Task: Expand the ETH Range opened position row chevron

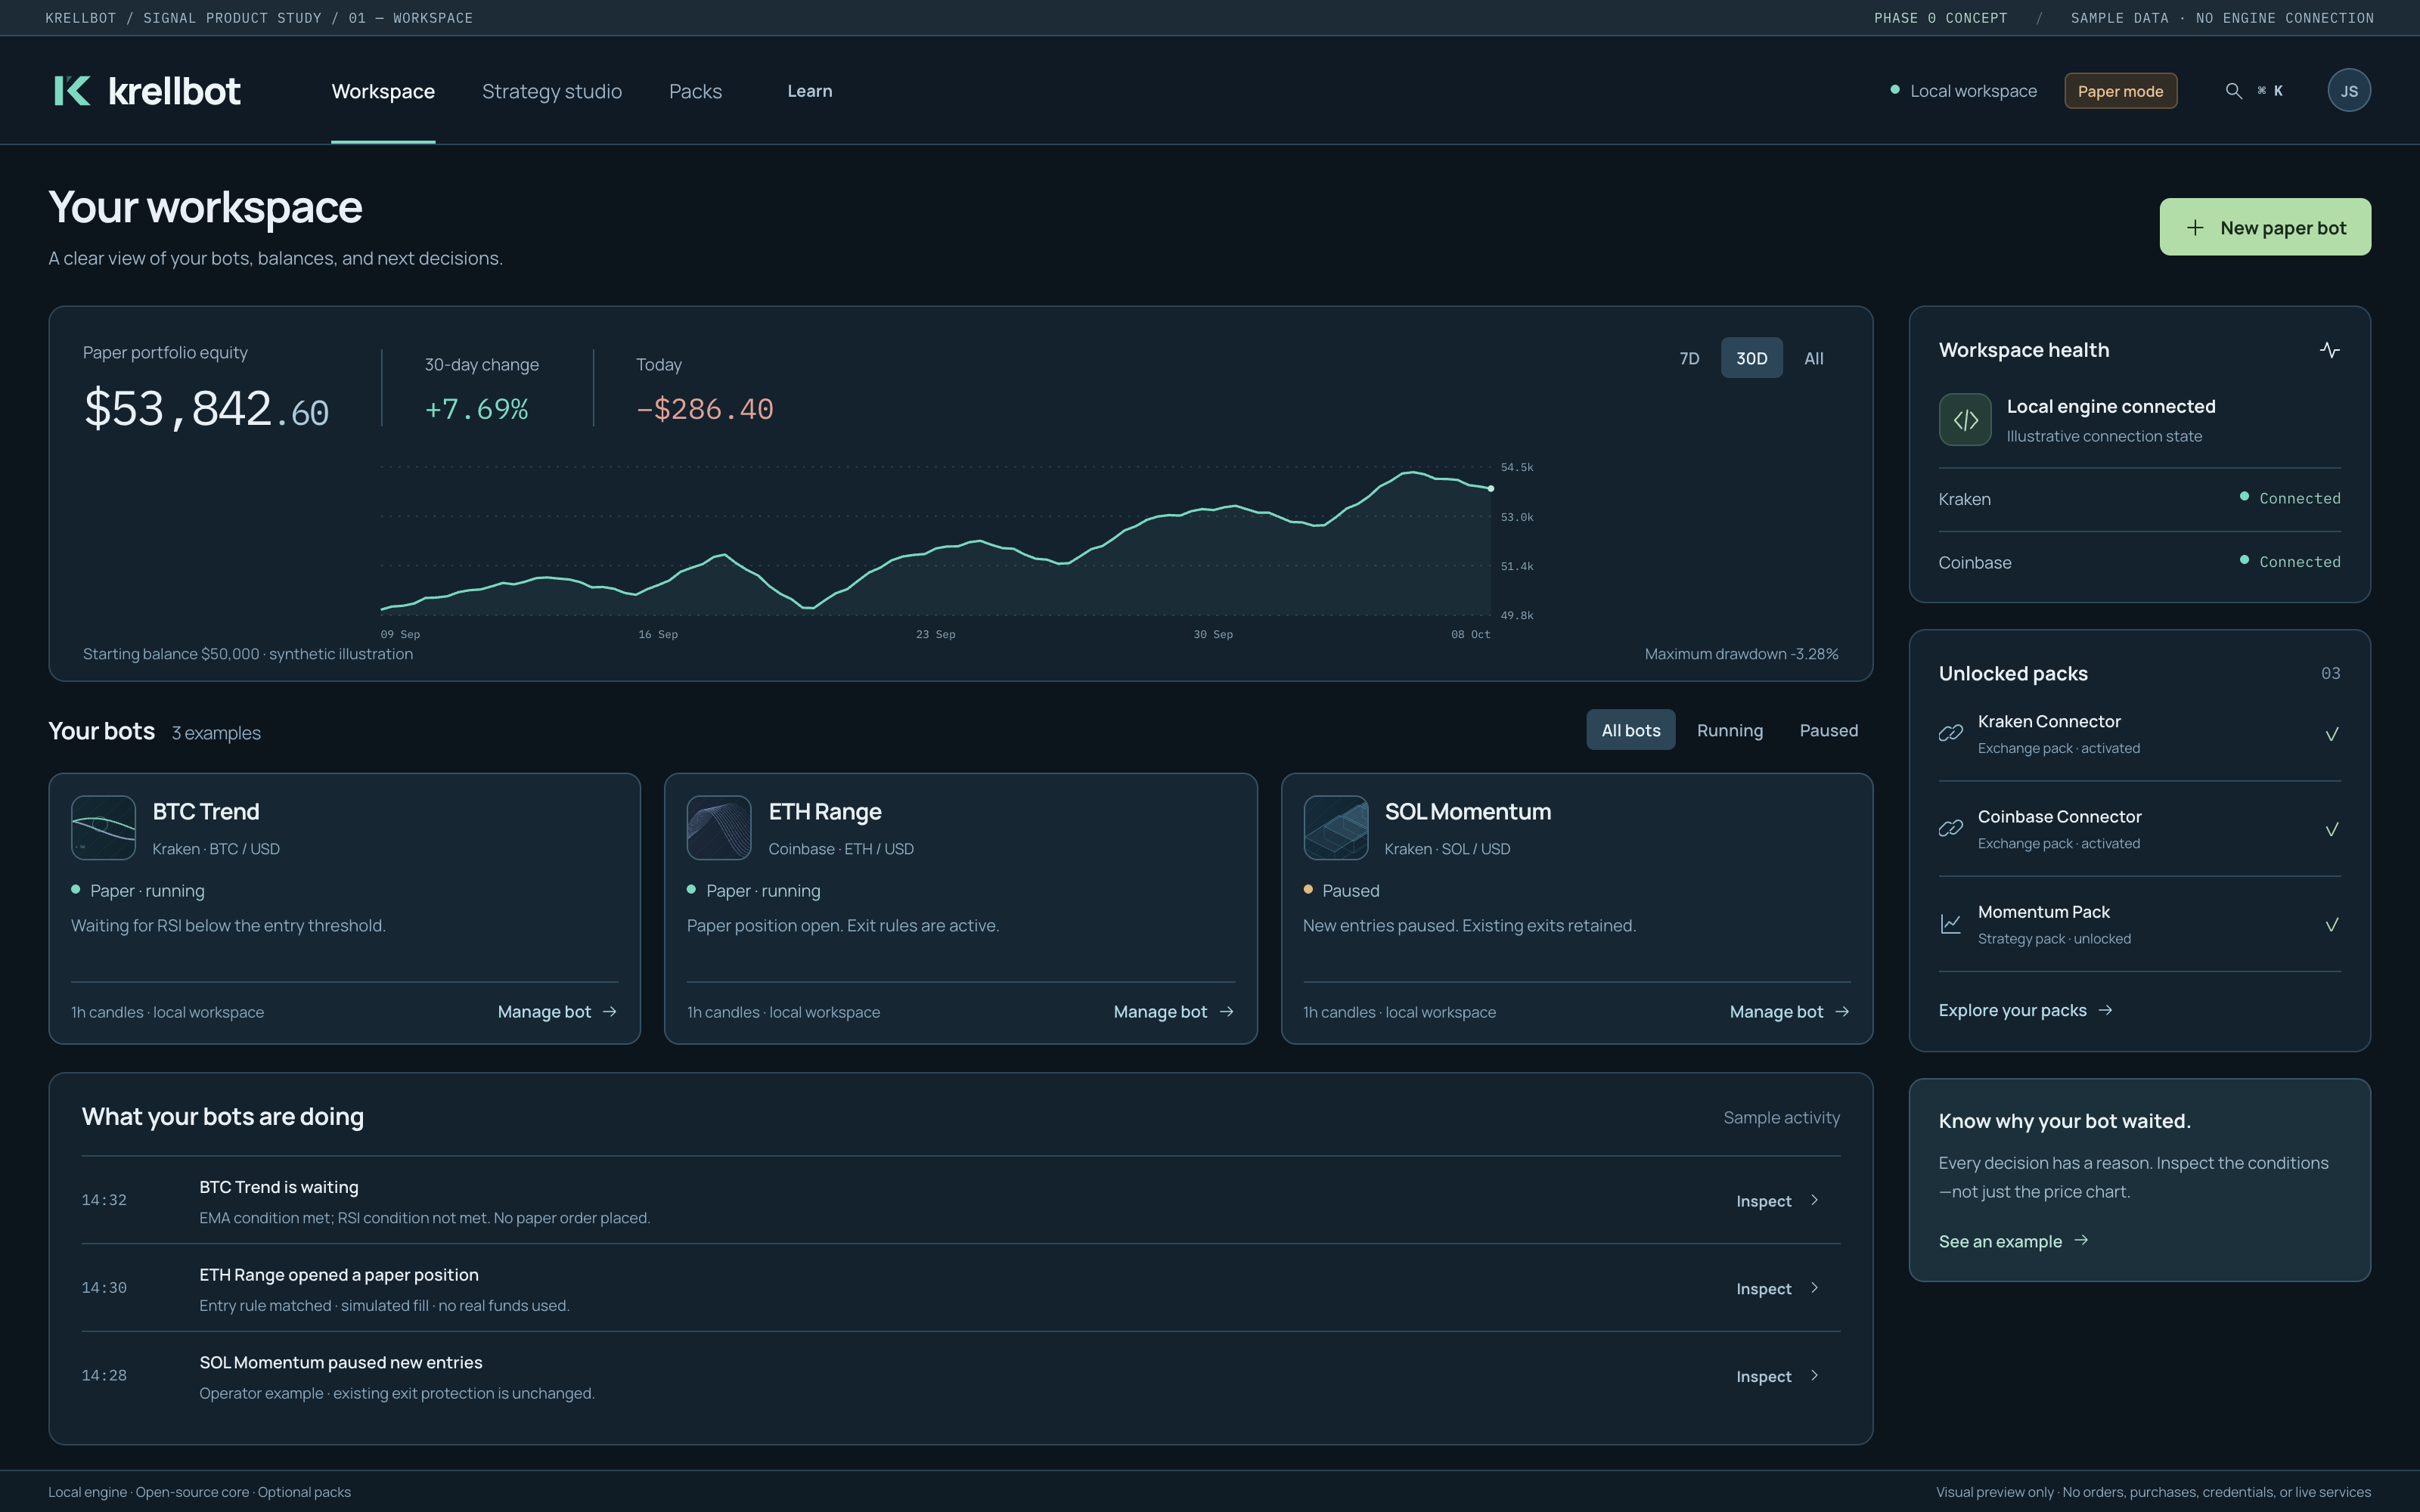Action: tap(1815, 1288)
